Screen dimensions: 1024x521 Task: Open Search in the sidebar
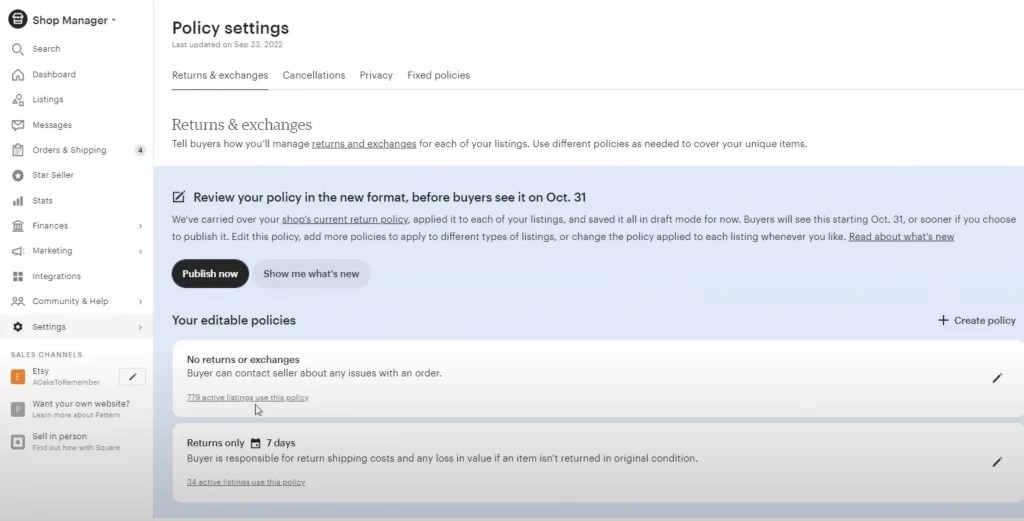(x=46, y=49)
